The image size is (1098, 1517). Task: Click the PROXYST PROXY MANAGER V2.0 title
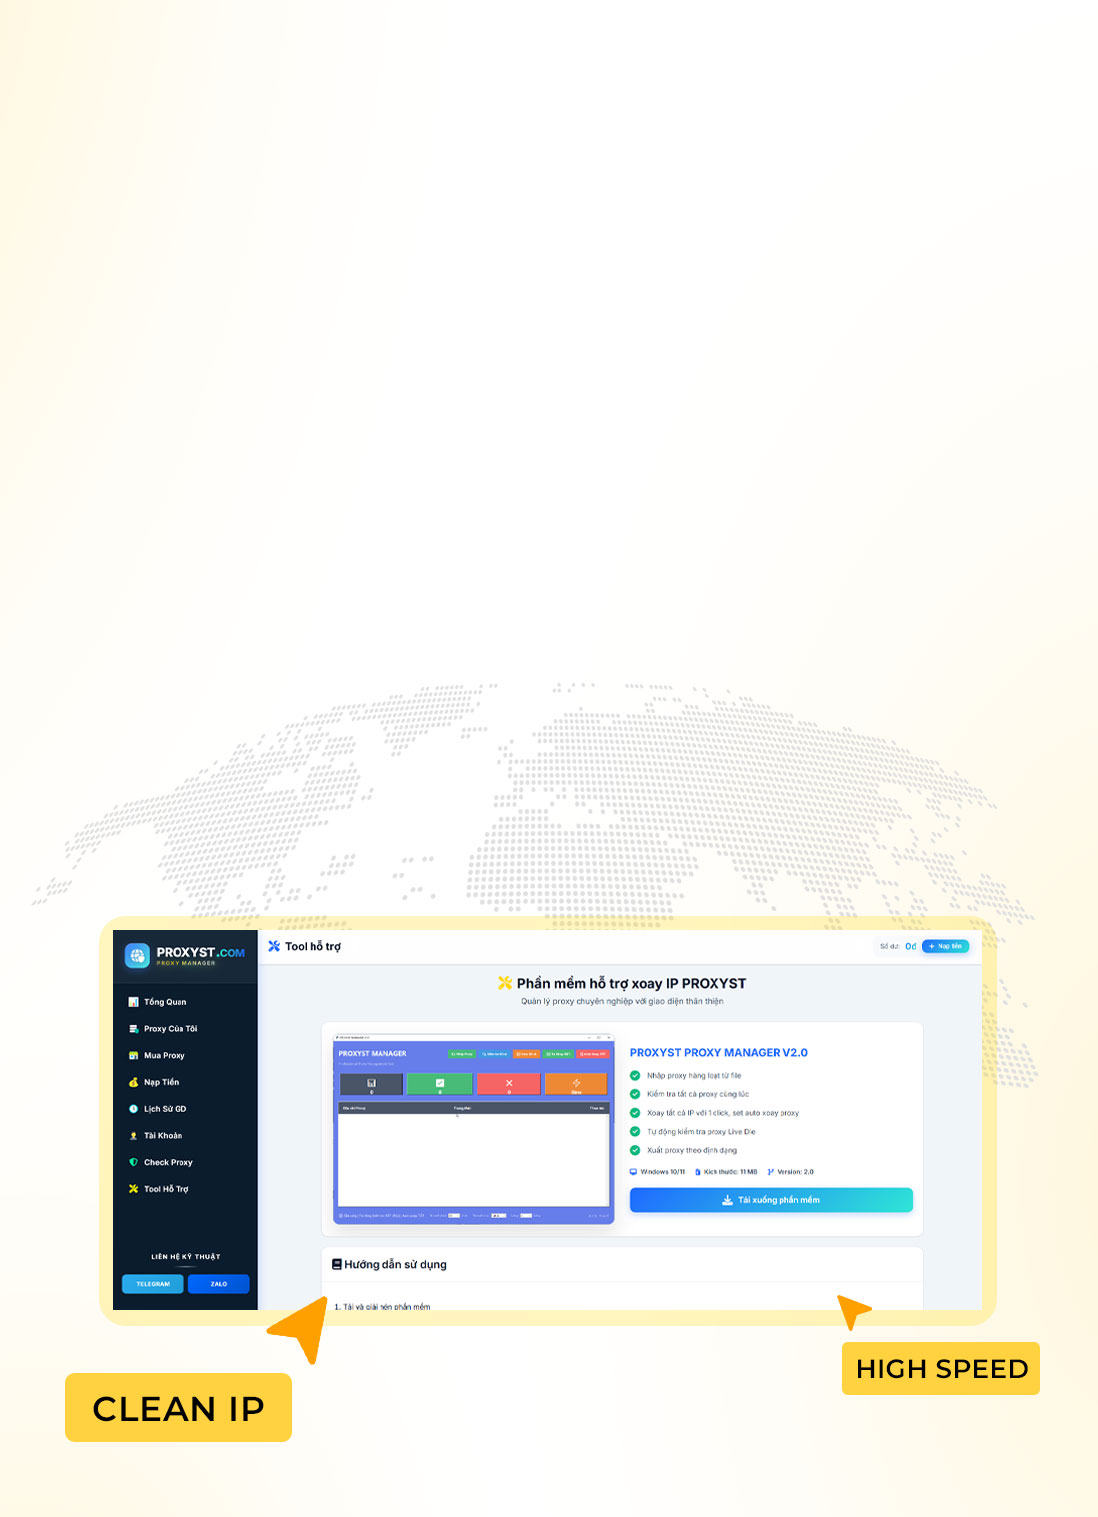719,1053
